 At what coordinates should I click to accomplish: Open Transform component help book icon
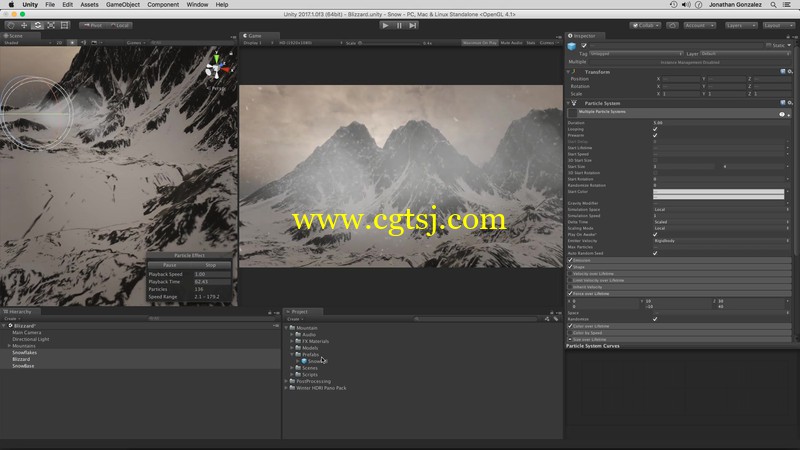(x=783, y=72)
